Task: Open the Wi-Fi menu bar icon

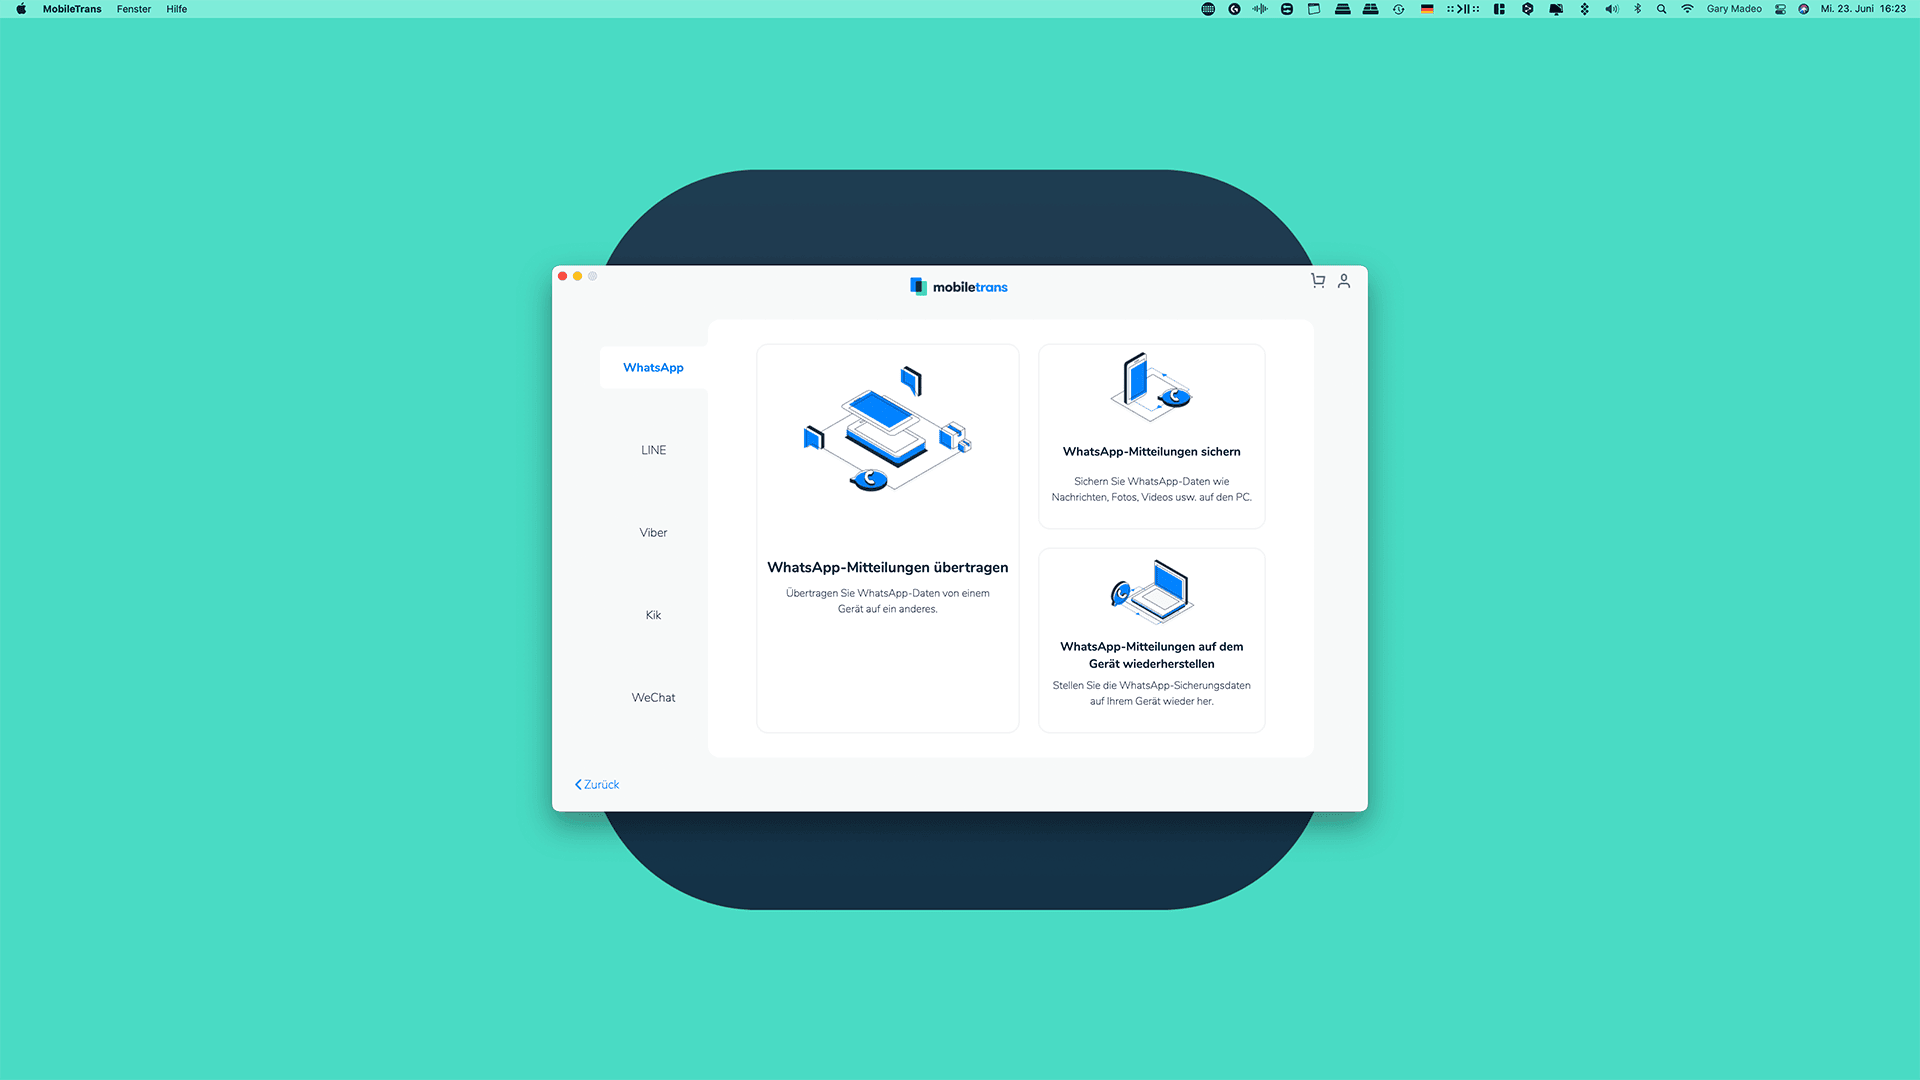Action: [x=1687, y=9]
